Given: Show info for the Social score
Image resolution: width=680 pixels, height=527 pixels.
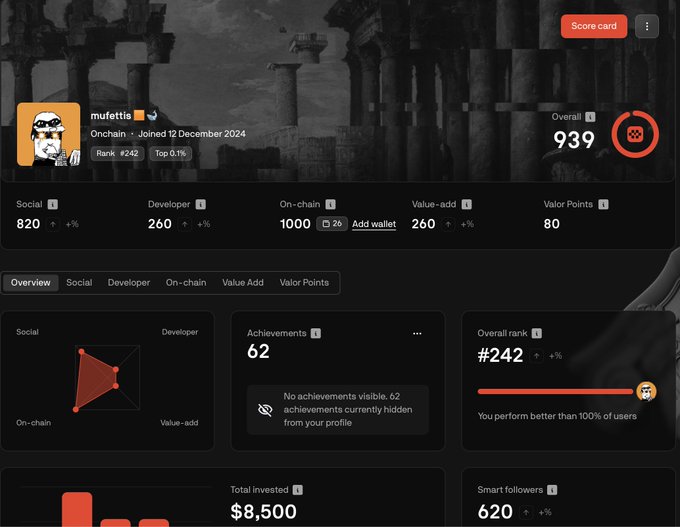Looking at the screenshot, I should pos(52,204).
